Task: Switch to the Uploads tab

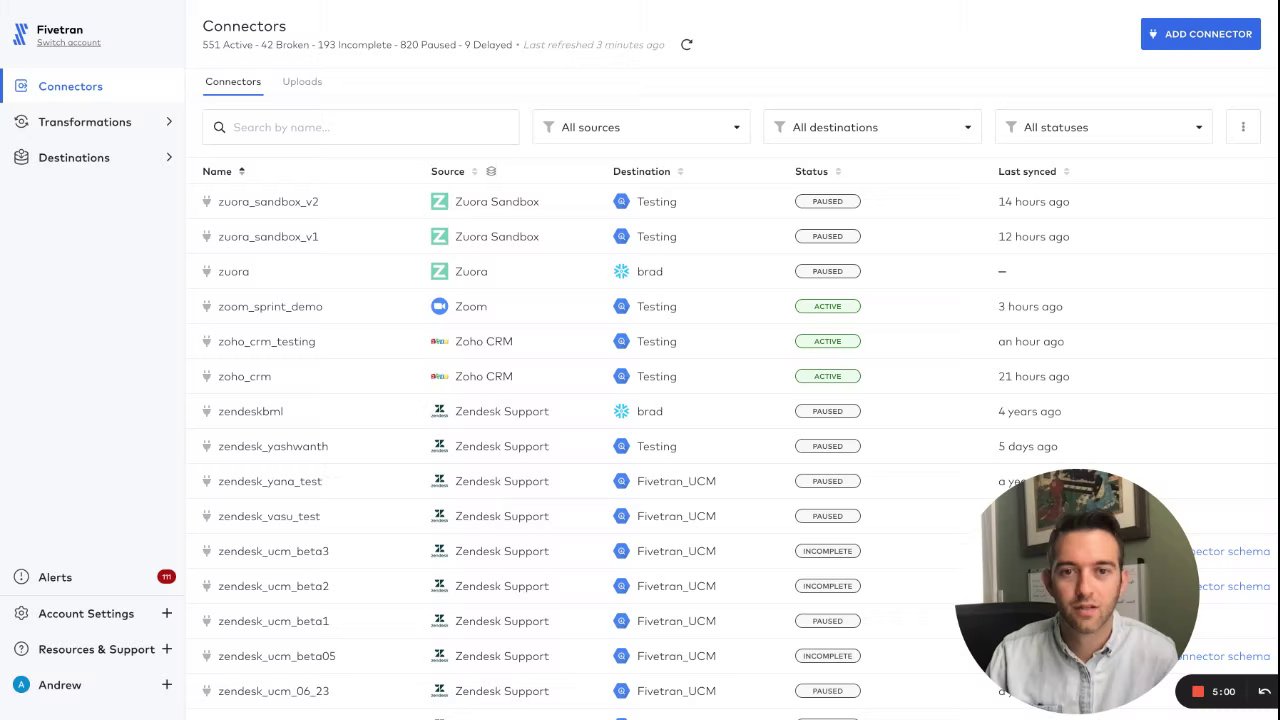Action: 302,82
